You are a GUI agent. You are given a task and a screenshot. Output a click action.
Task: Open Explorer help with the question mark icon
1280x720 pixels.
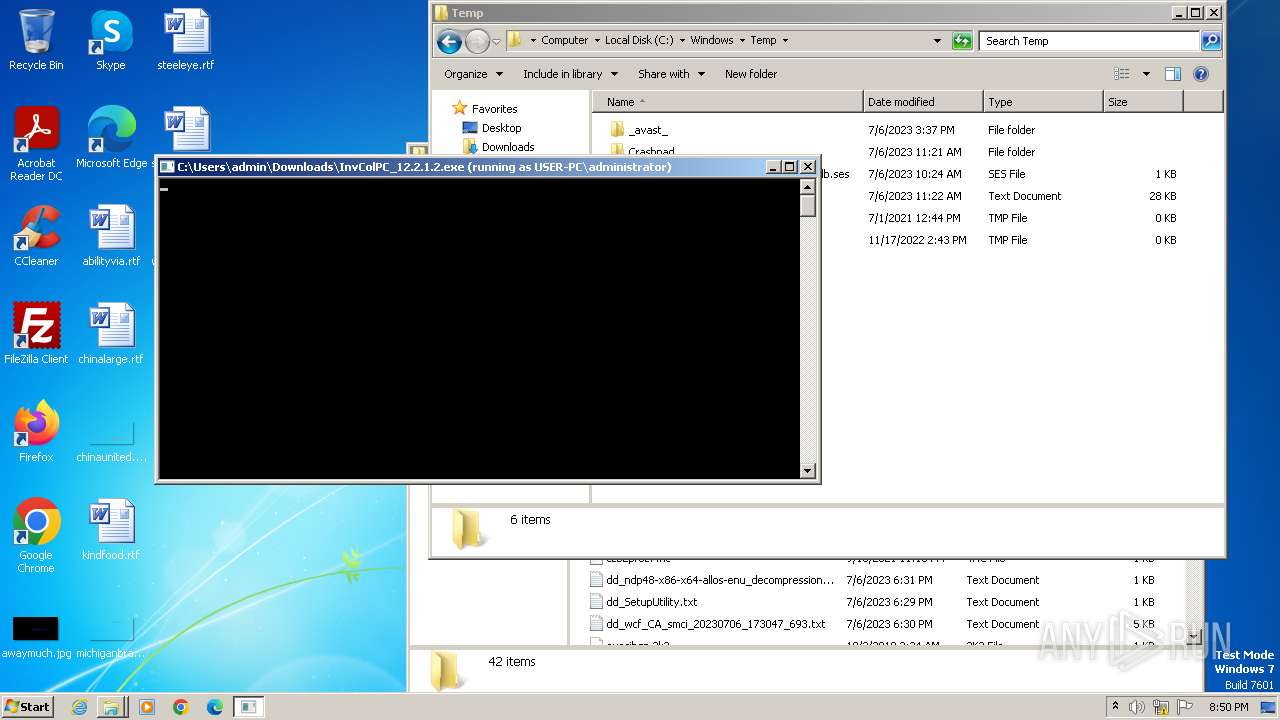pos(1201,74)
